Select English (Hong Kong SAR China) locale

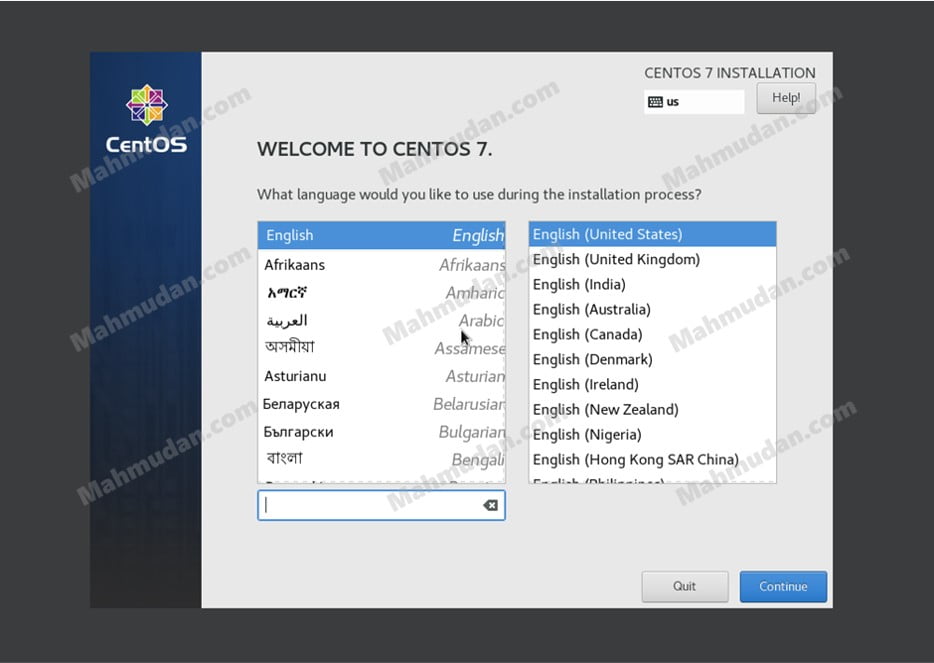pyautogui.click(x=651, y=459)
